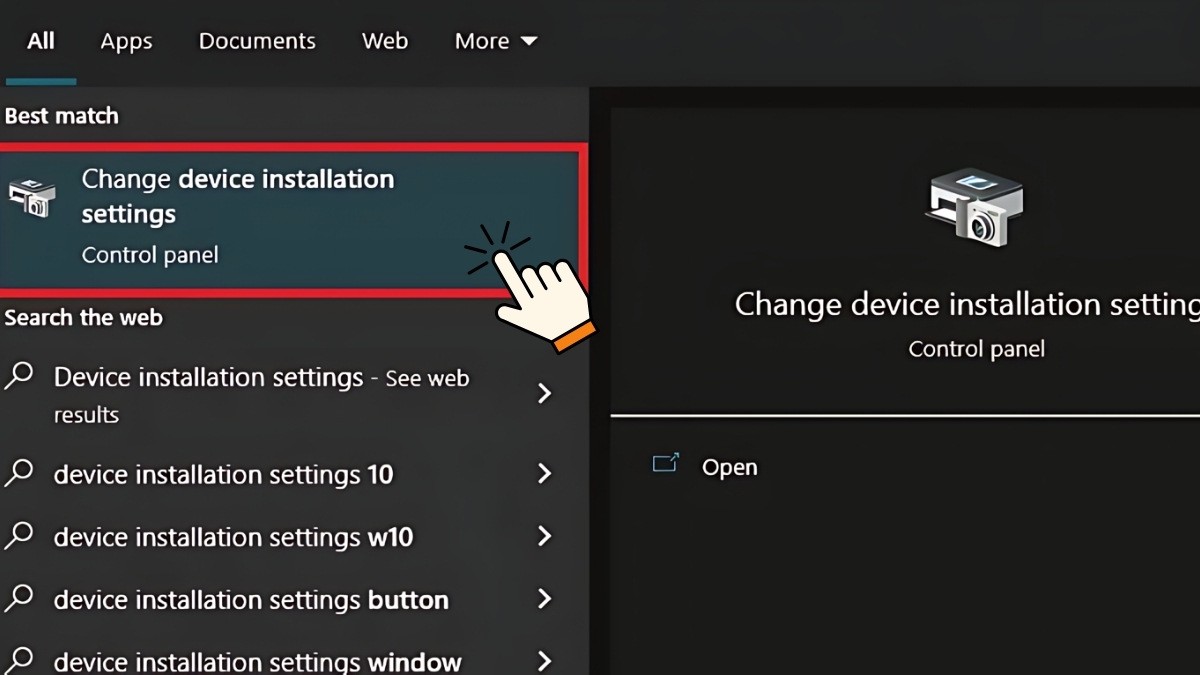Select the All search tab
This screenshot has height=675, width=1200.
41,41
